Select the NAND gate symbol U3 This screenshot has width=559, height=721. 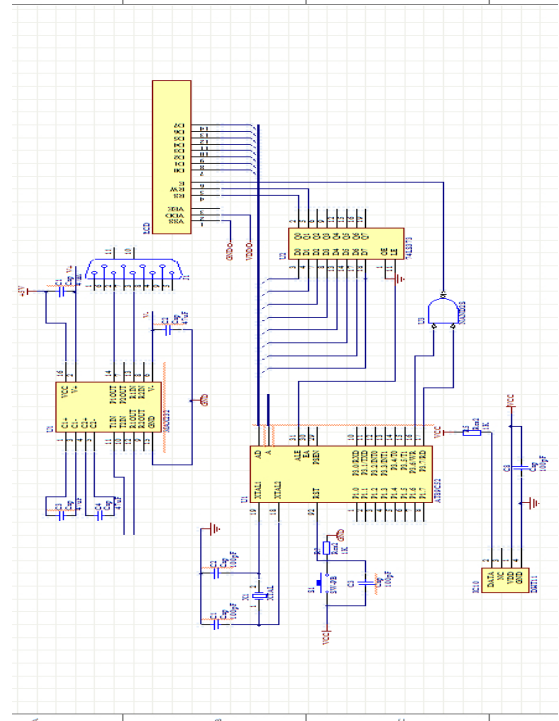click(x=442, y=311)
